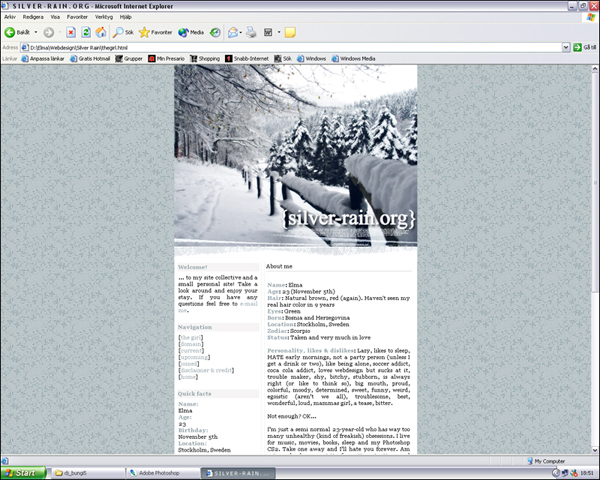Open the Grupper links bar item

[x=129, y=59]
